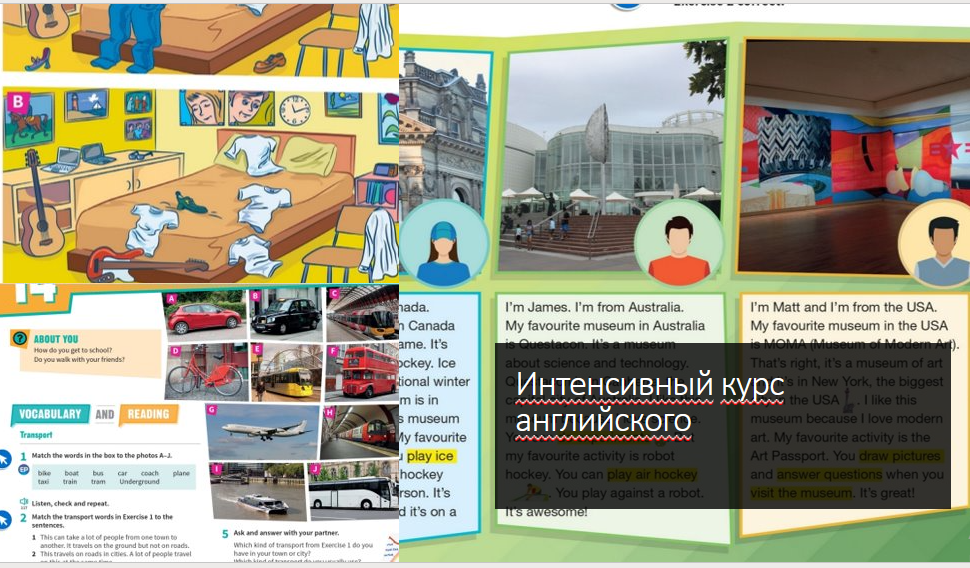Click 'Ask and answer with your partner.' instruction

pyautogui.click(x=286, y=533)
